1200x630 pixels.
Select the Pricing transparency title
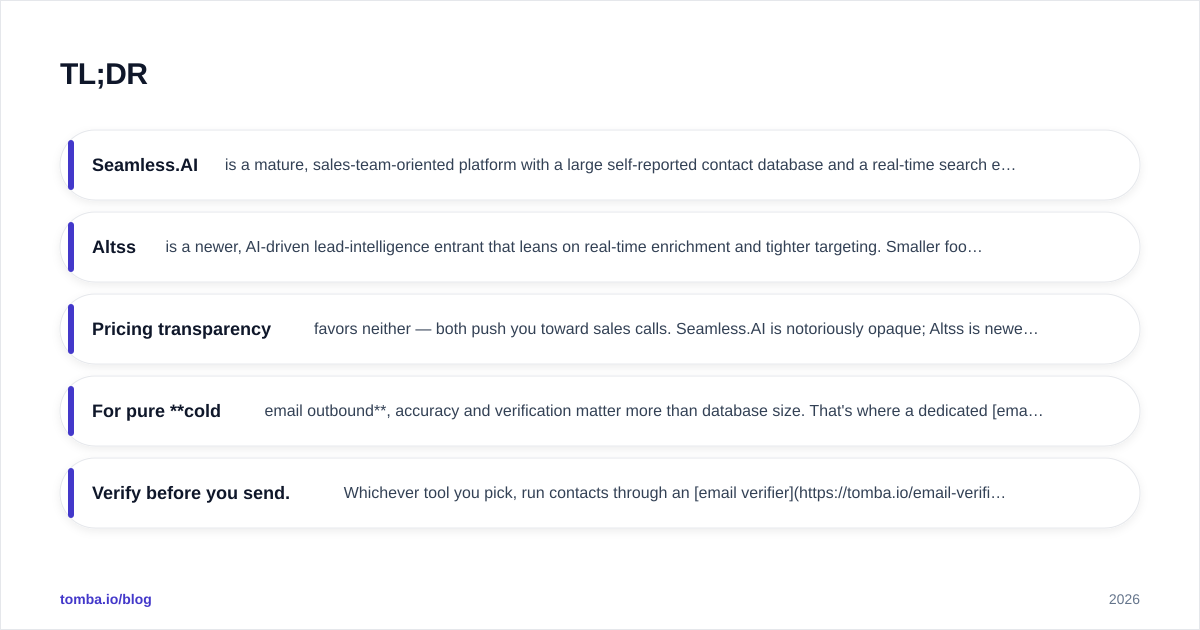click(x=181, y=329)
